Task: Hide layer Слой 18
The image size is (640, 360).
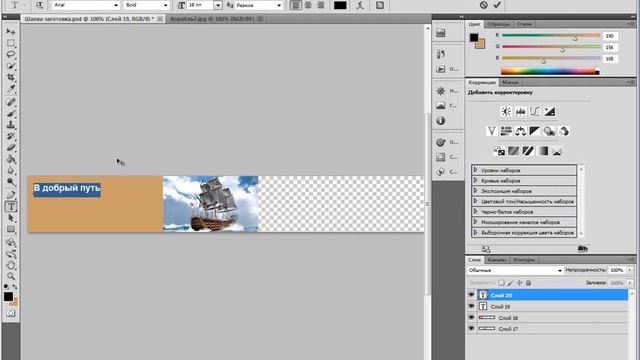Action: coord(471,317)
